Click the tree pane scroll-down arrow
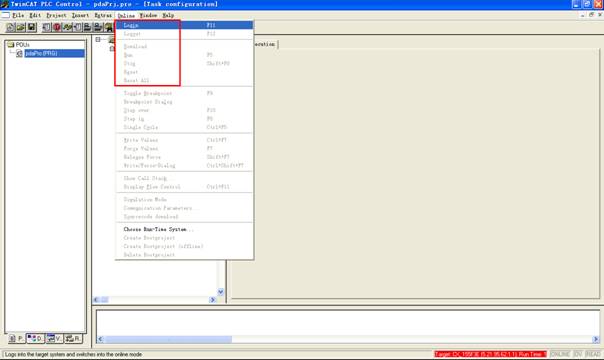This screenshot has height=360, width=604. click(x=221, y=292)
